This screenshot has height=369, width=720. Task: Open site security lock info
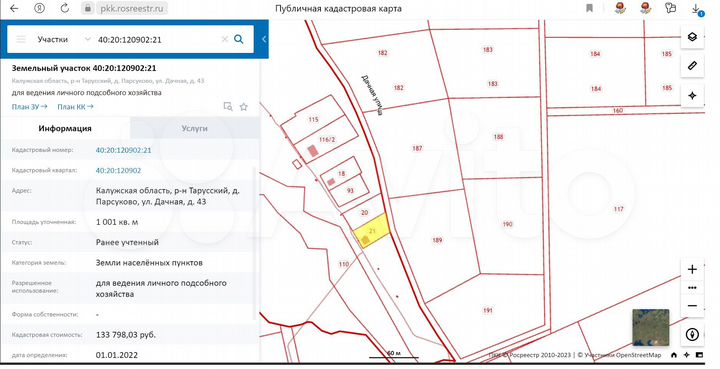(87, 8)
